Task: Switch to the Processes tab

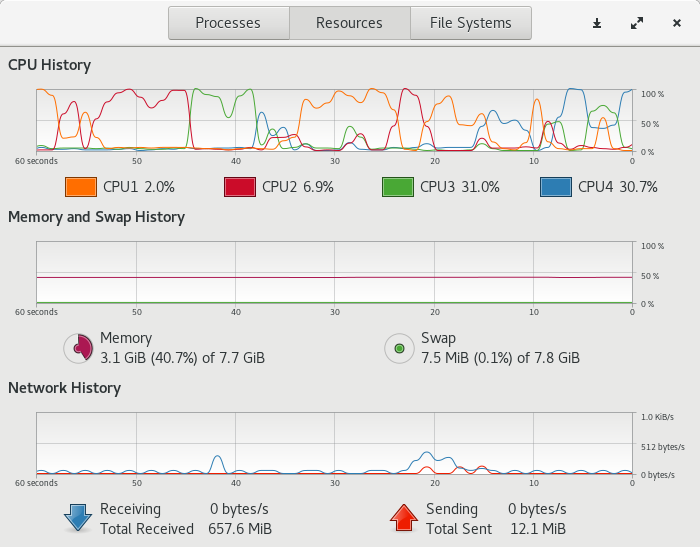Action: point(229,23)
